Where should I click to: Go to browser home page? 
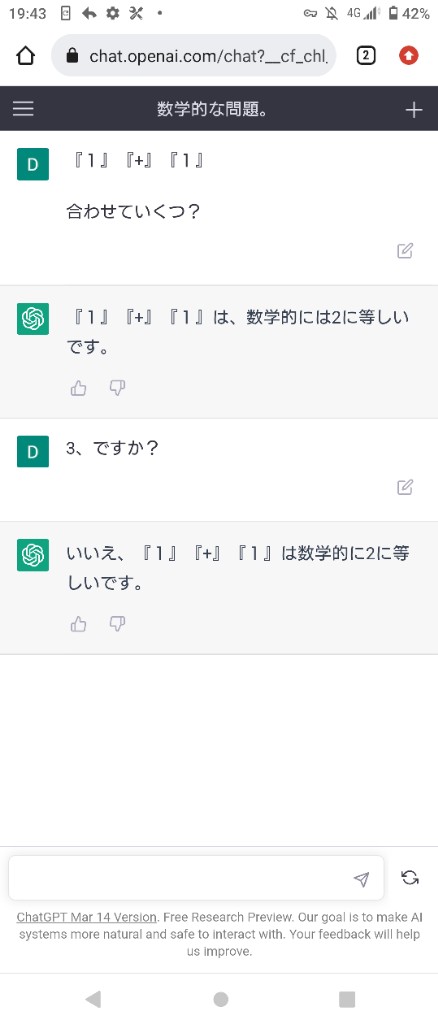click(x=25, y=56)
